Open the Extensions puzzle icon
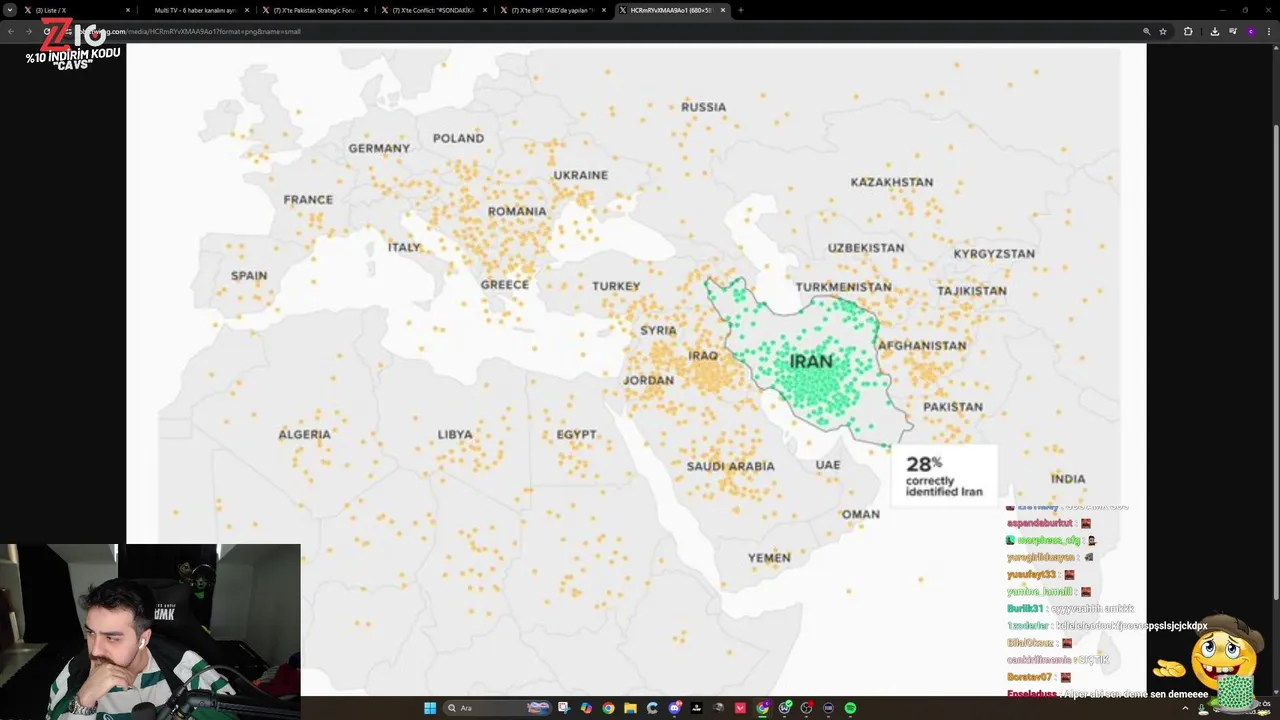The image size is (1280, 720). 1188,31
